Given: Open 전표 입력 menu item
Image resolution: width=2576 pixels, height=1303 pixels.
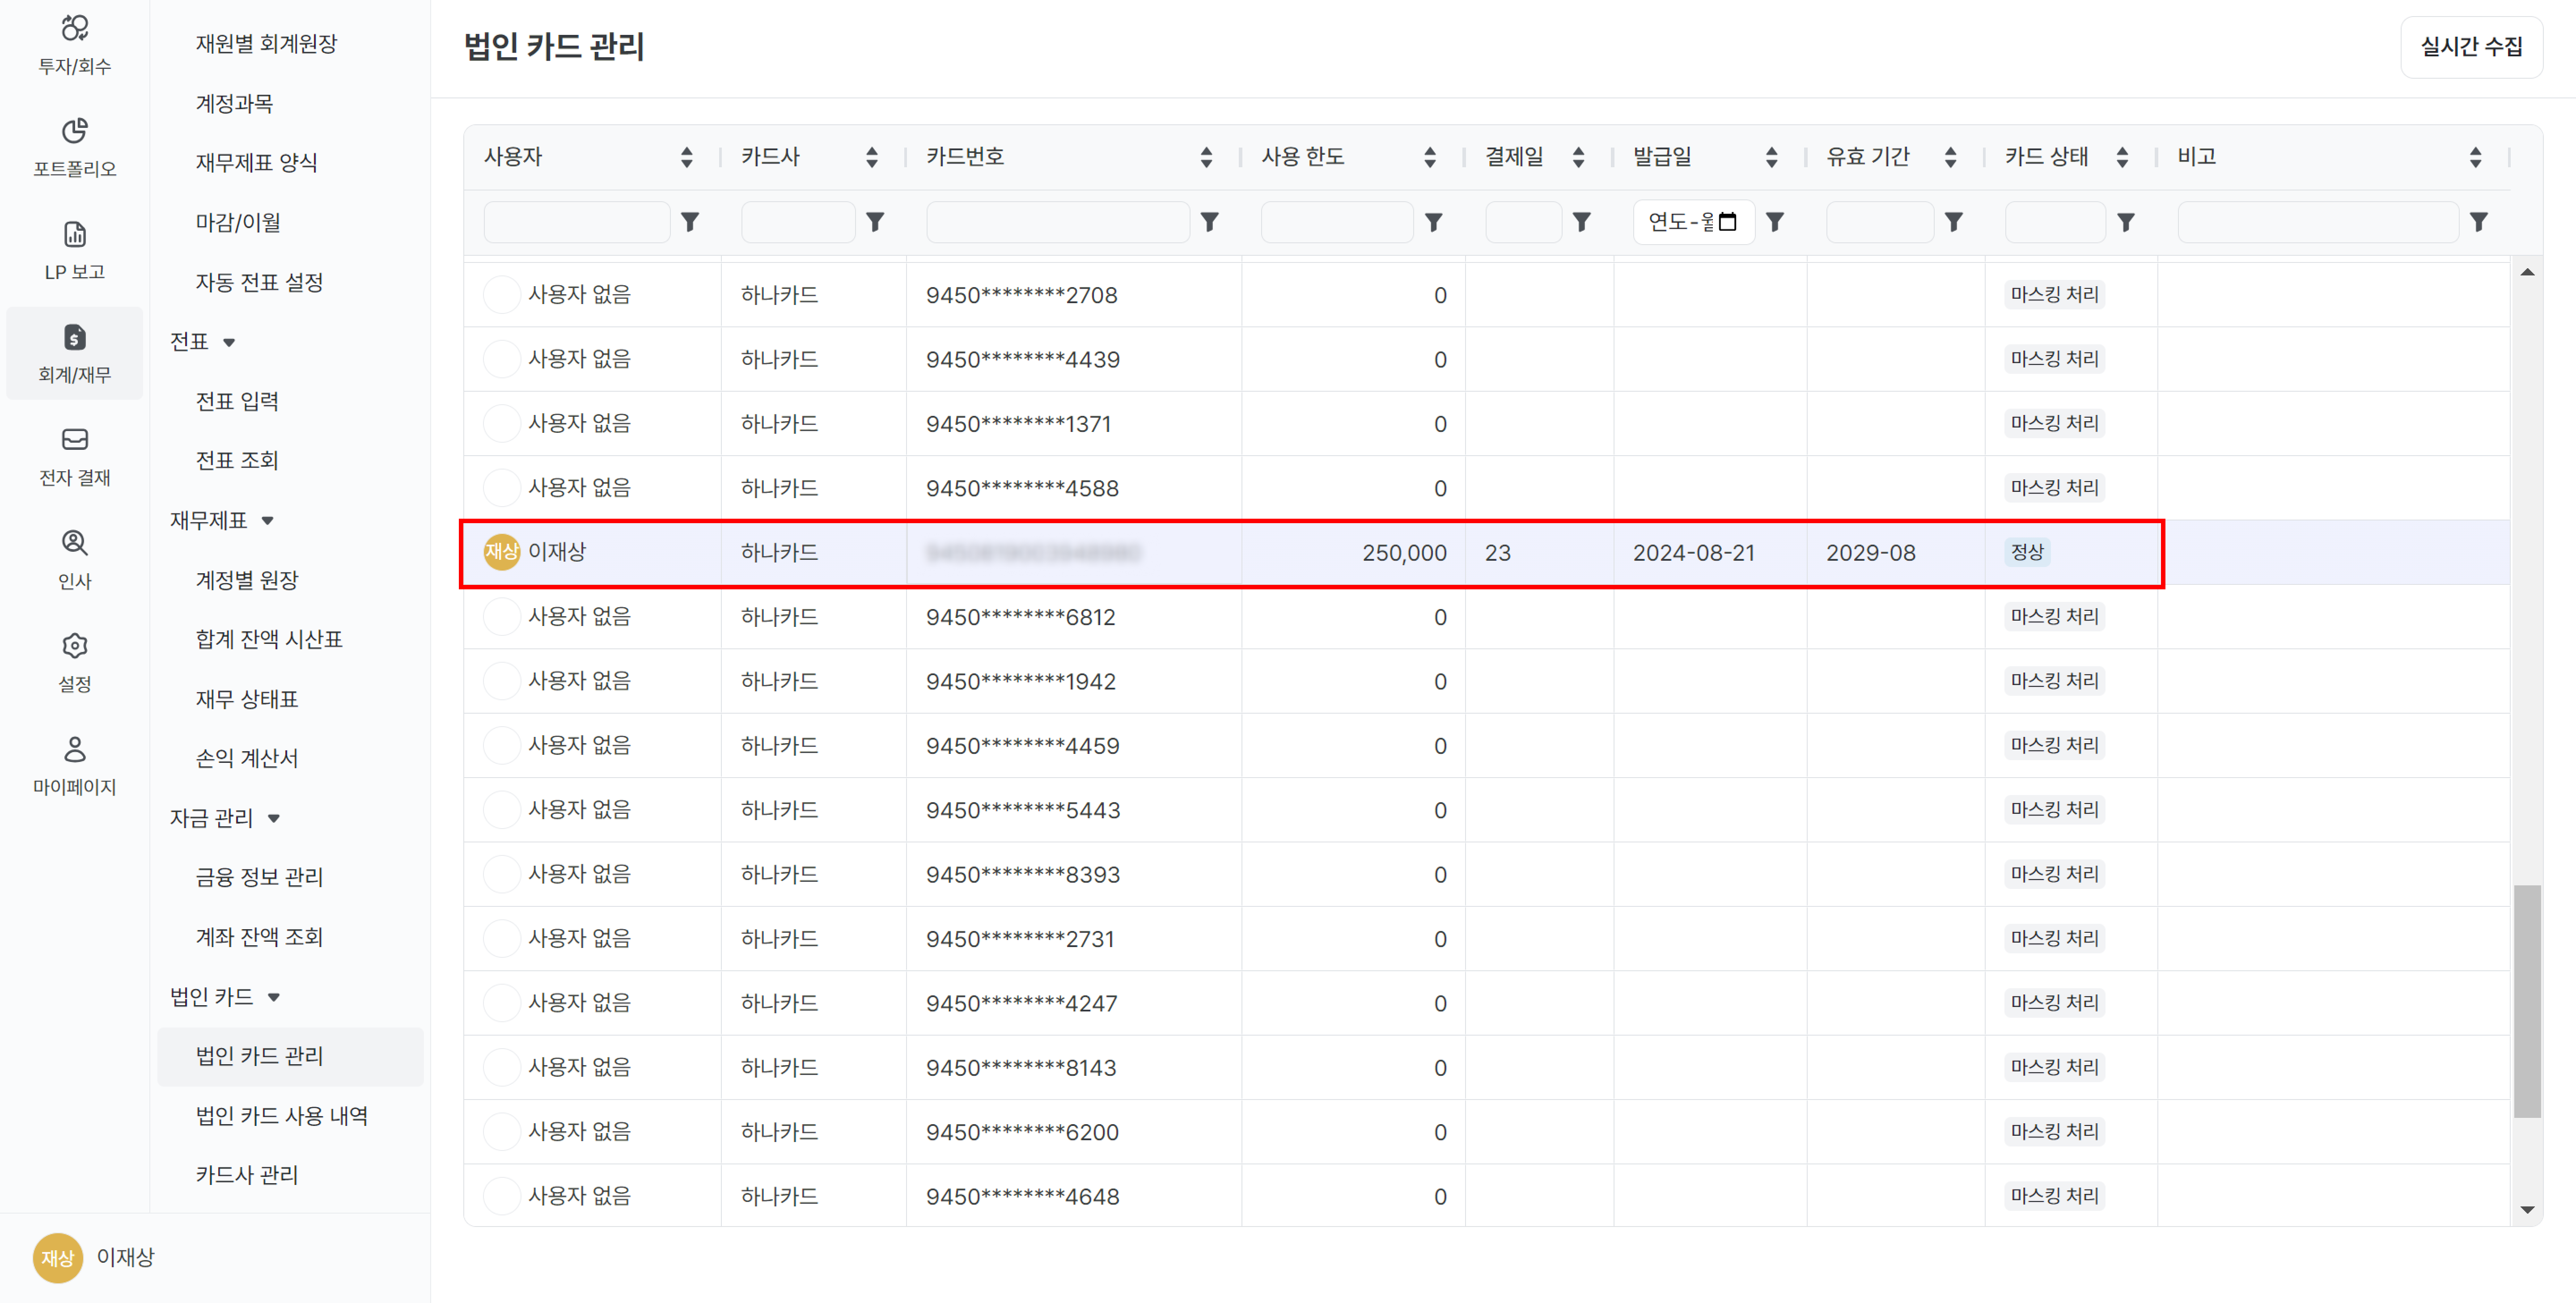Looking at the screenshot, I should [x=237, y=401].
